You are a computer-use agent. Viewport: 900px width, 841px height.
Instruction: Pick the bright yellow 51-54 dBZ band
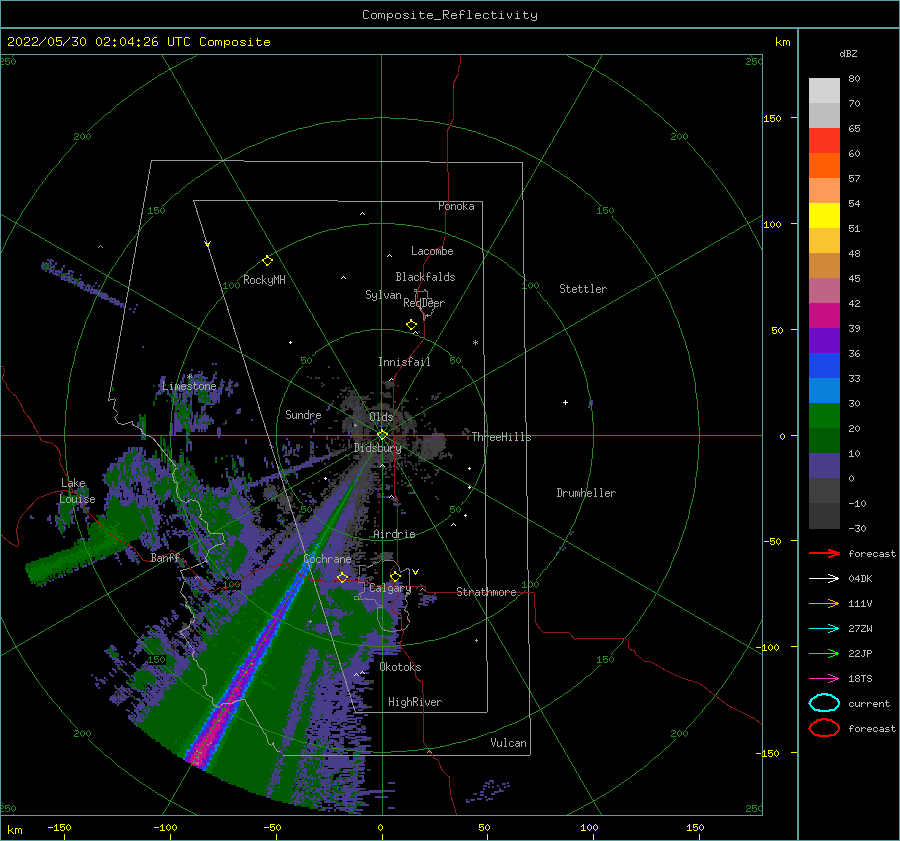824,215
